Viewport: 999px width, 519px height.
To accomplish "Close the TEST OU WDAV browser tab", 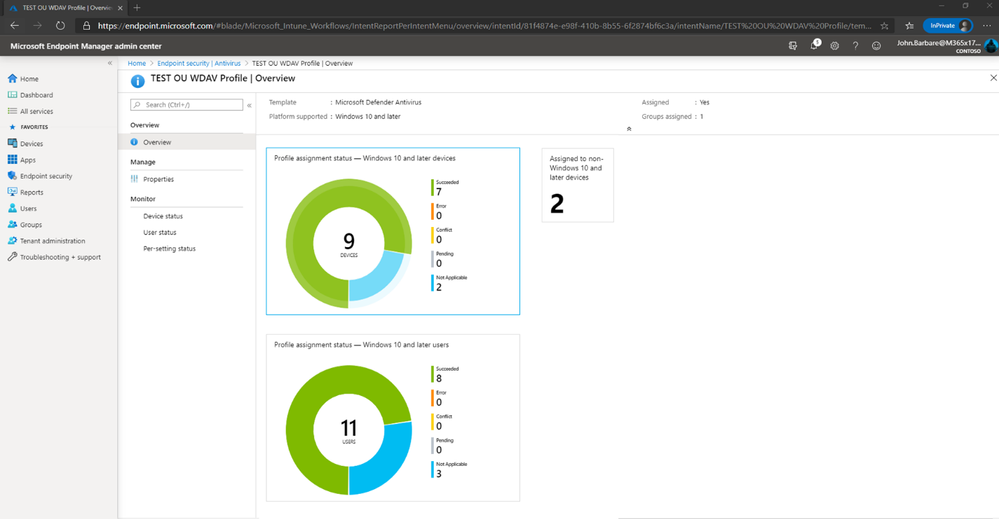I will [x=120, y=8].
